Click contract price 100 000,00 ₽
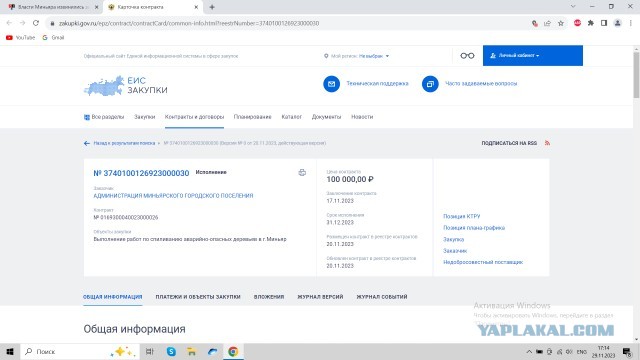The width and height of the screenshot is (640, 360). click(x=350, y=179)
